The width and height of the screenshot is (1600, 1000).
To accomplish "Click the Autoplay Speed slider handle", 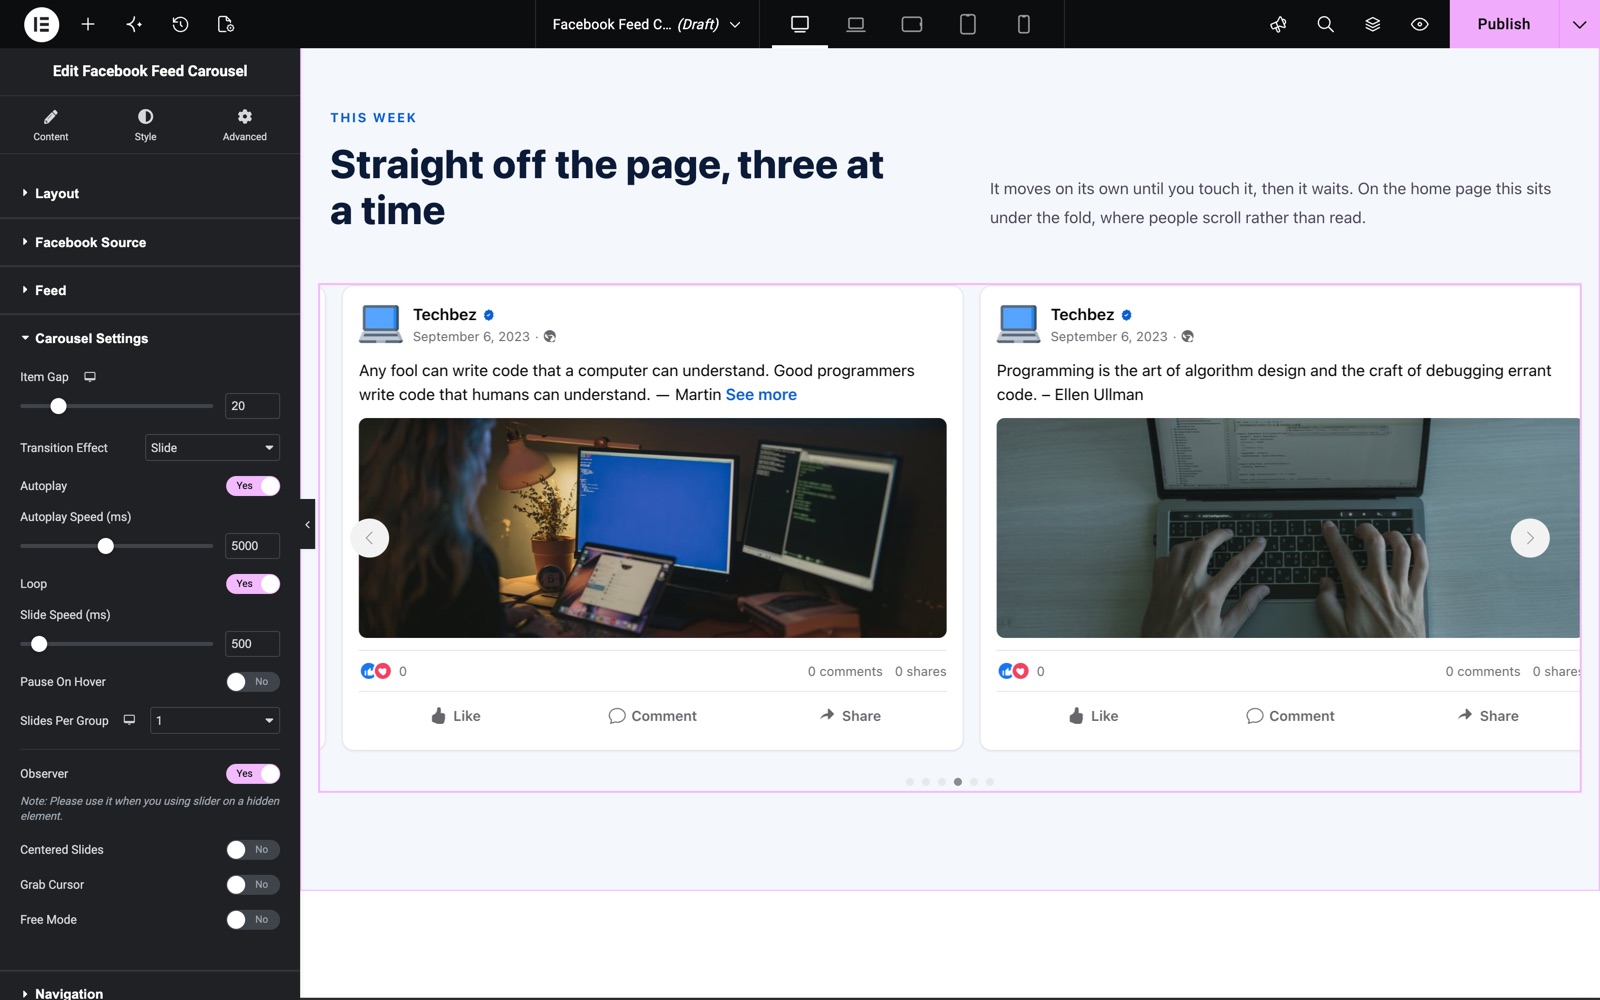I will pos(105,546).
